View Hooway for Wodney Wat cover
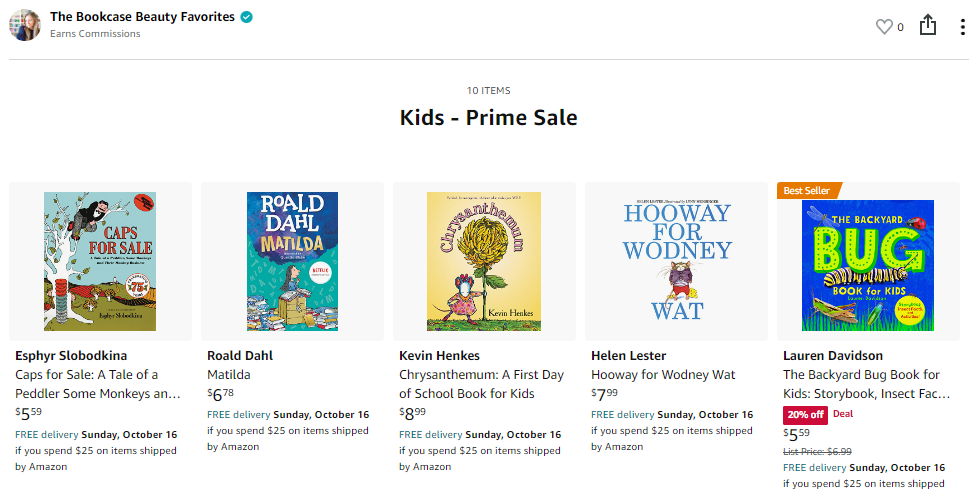Viewport: 971px width, 493px height. (676, 261)
